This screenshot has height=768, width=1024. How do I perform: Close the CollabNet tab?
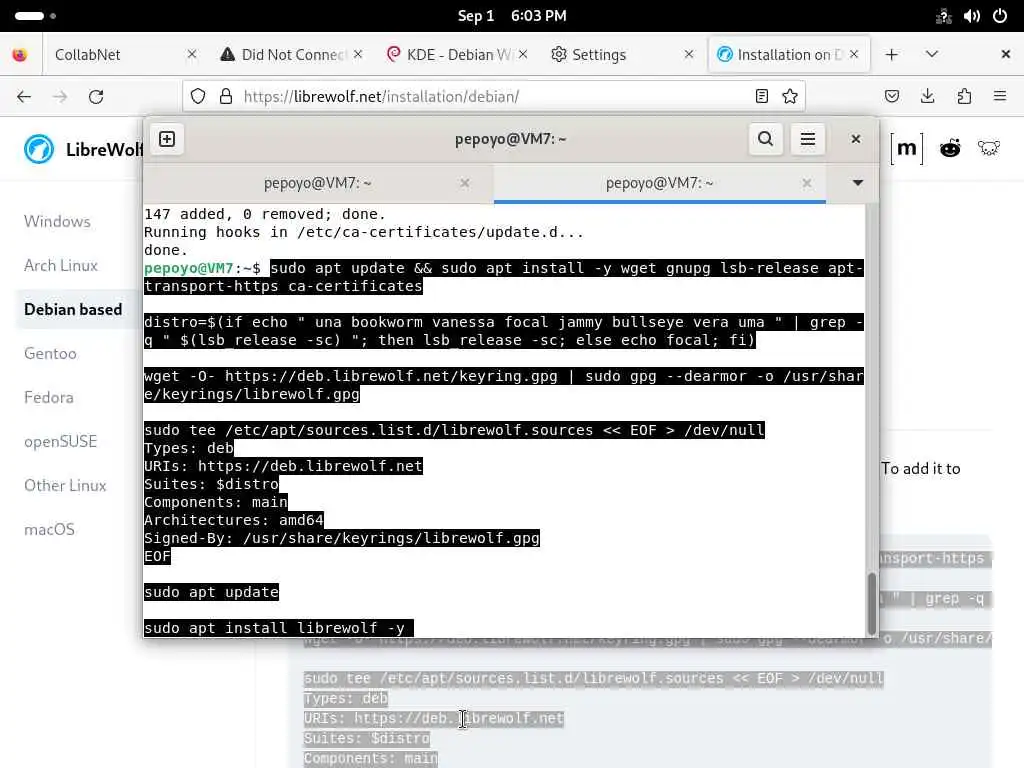click(x=192, y=54)
